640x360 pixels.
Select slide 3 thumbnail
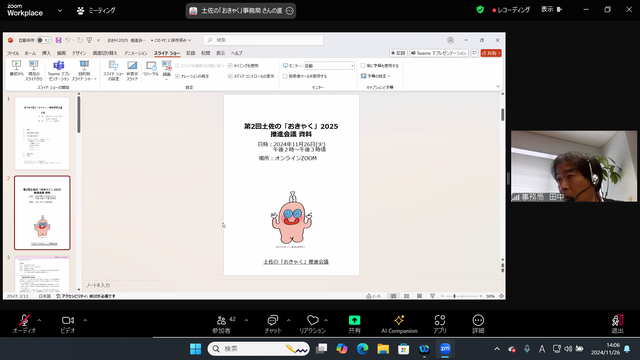coord(42,273)
